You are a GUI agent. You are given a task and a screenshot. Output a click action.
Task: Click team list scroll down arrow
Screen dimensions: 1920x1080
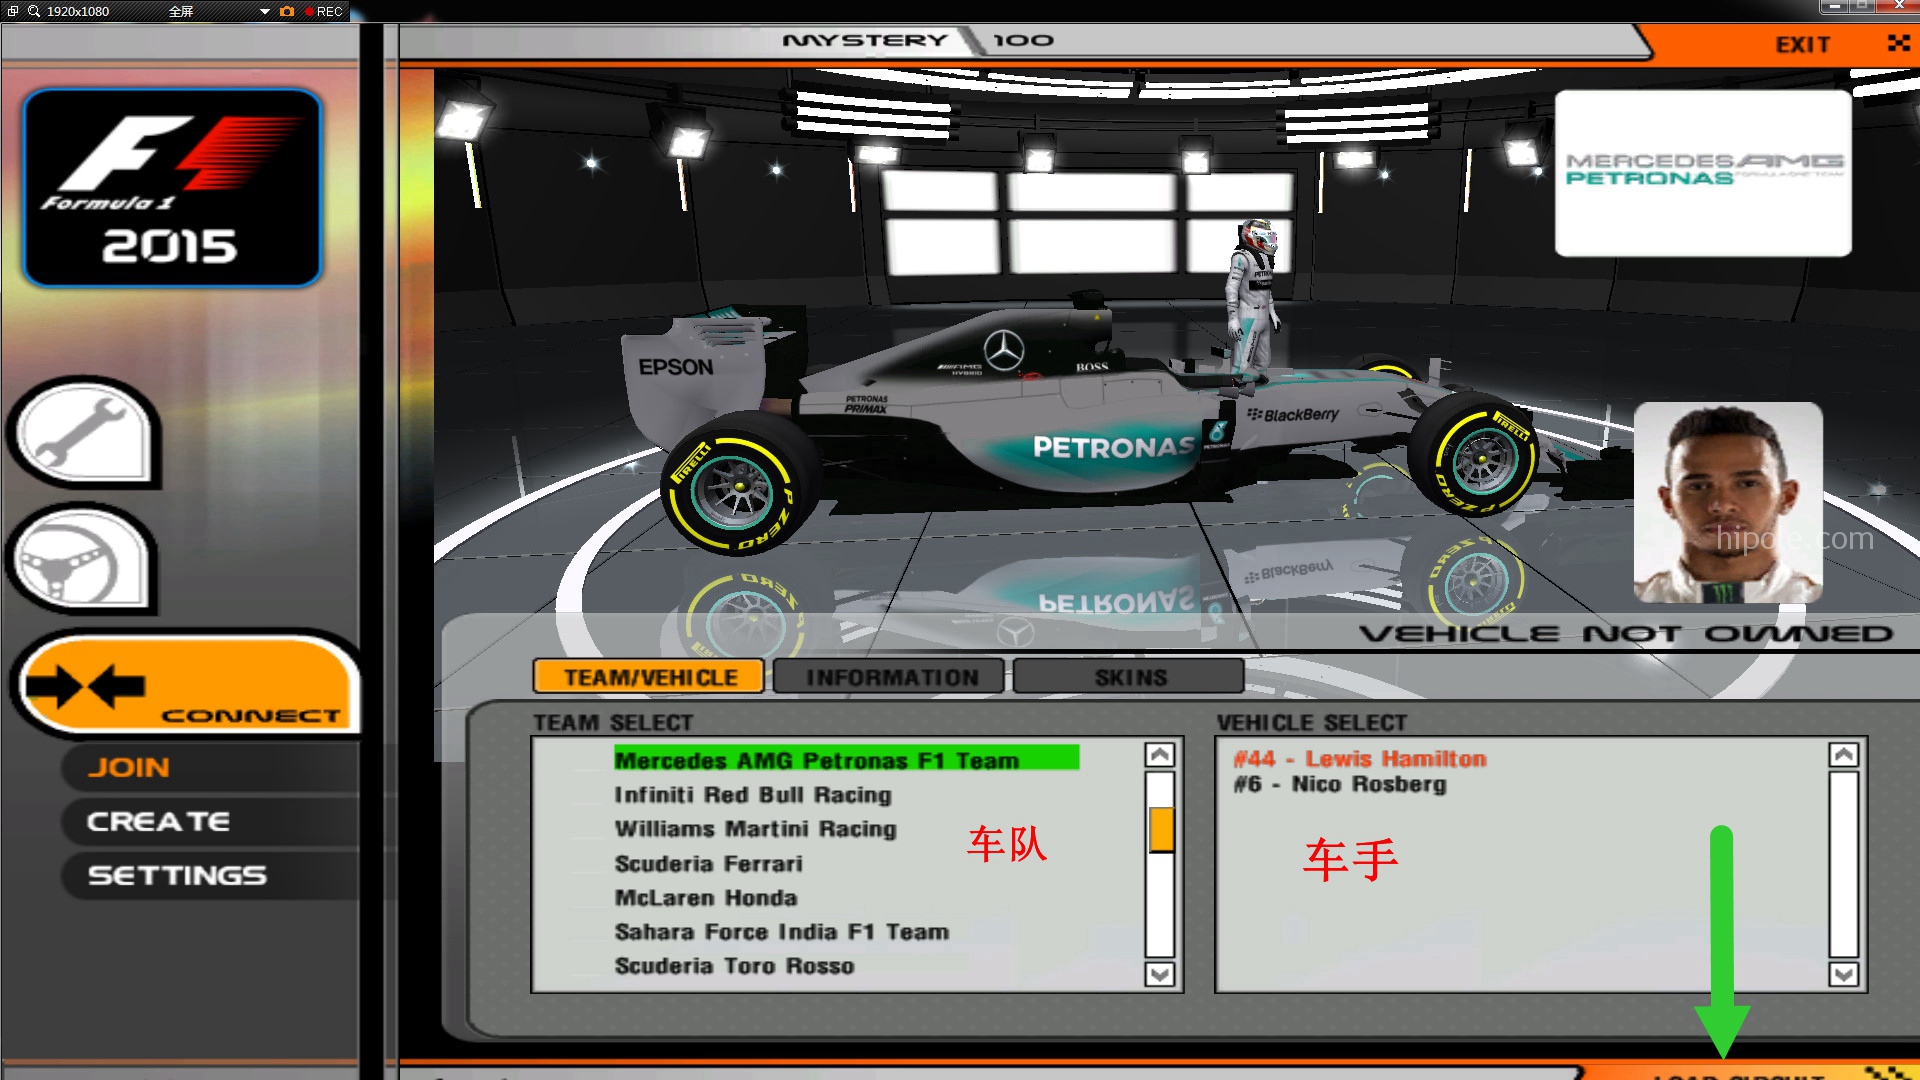[x=1160, y=974]
